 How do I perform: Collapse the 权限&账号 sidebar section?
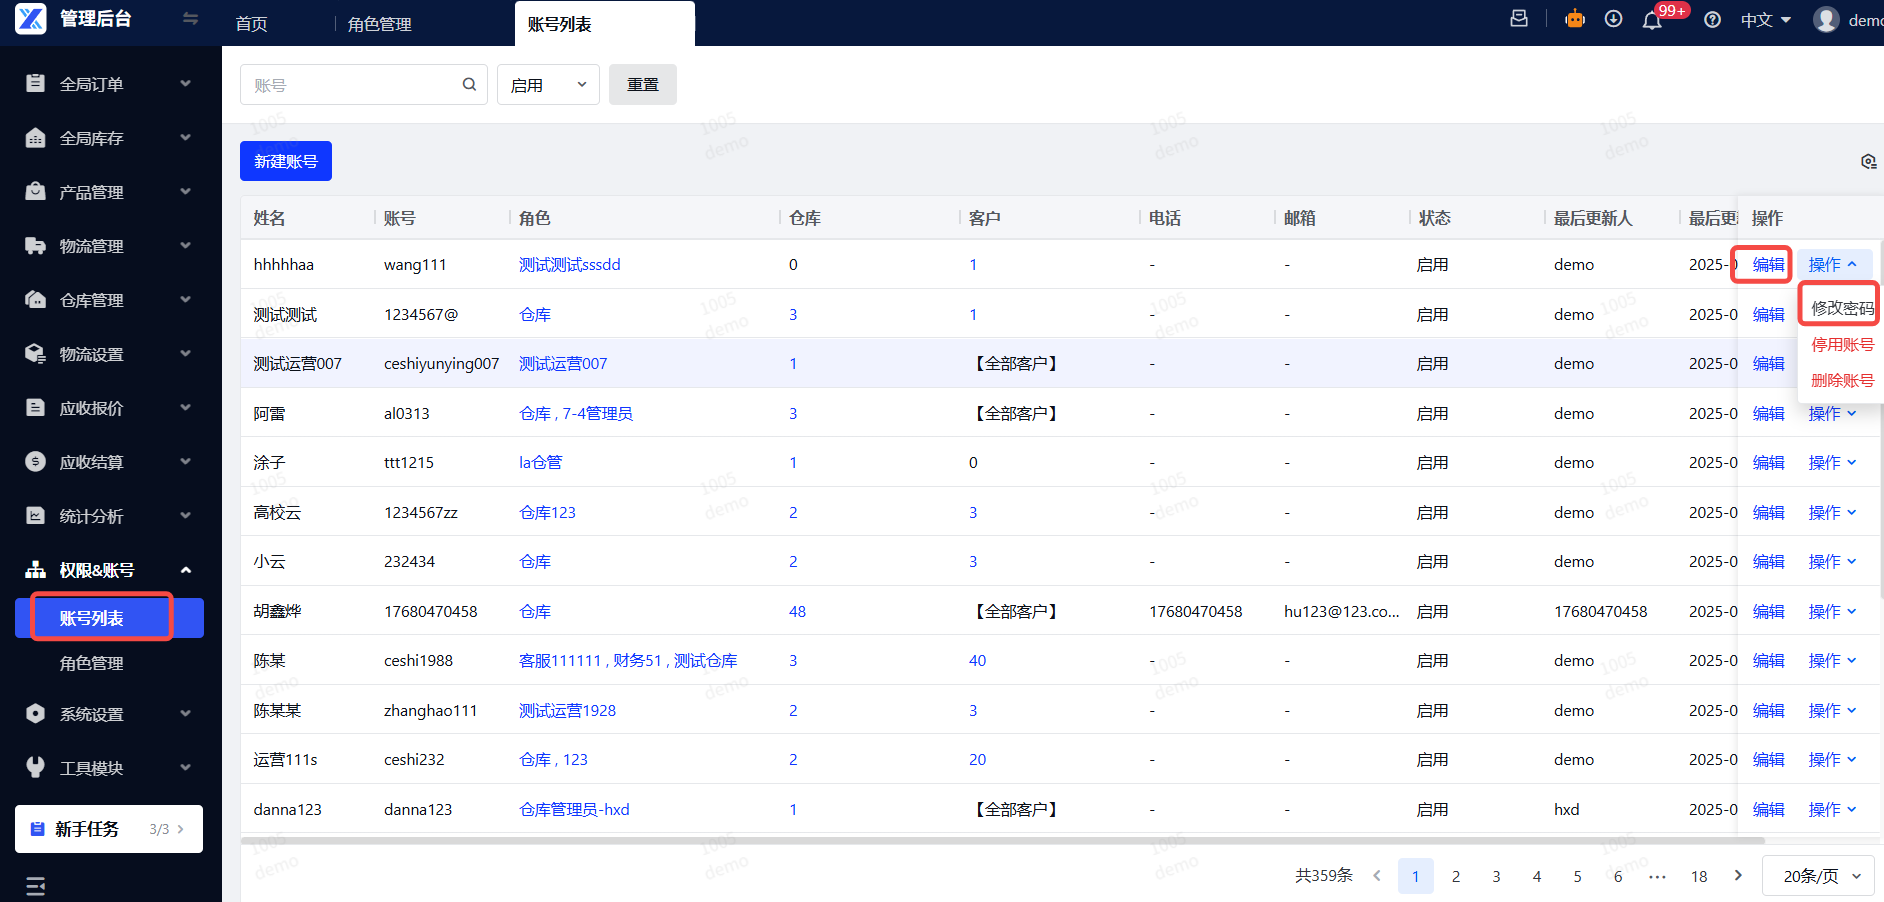click(x=110, y=570)
